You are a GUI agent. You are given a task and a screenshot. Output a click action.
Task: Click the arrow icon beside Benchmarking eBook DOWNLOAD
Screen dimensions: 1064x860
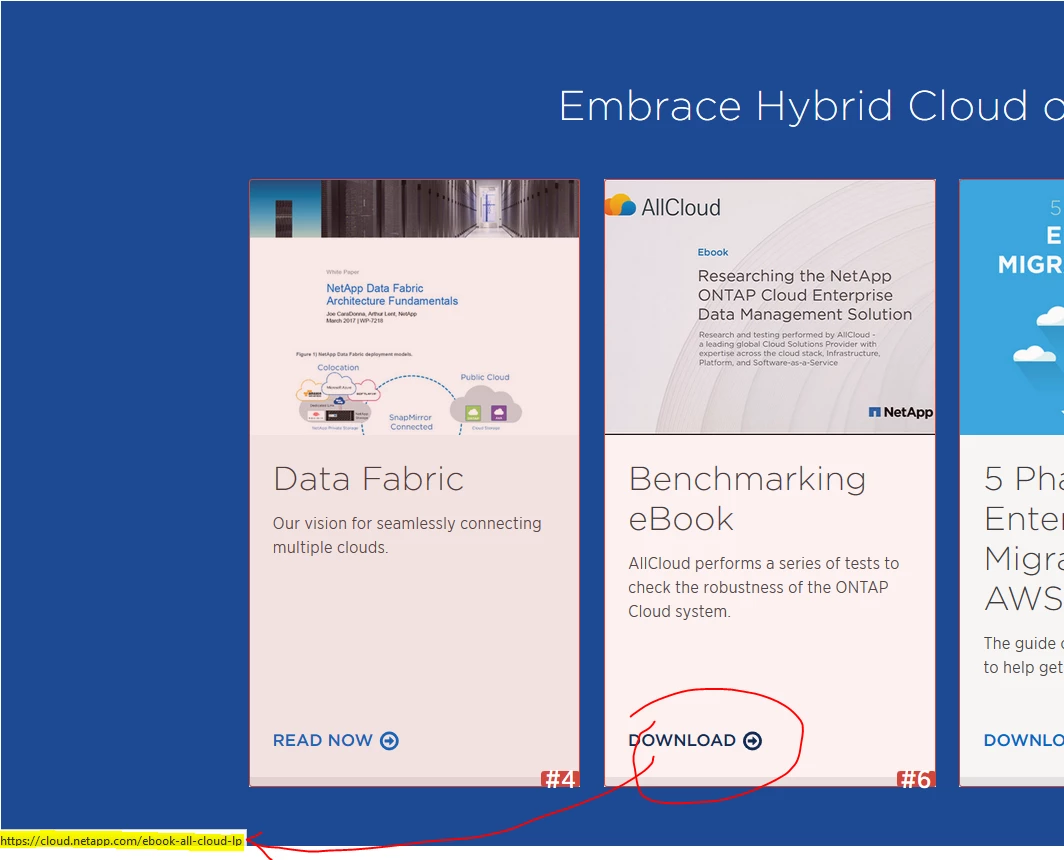pos(753,741)
